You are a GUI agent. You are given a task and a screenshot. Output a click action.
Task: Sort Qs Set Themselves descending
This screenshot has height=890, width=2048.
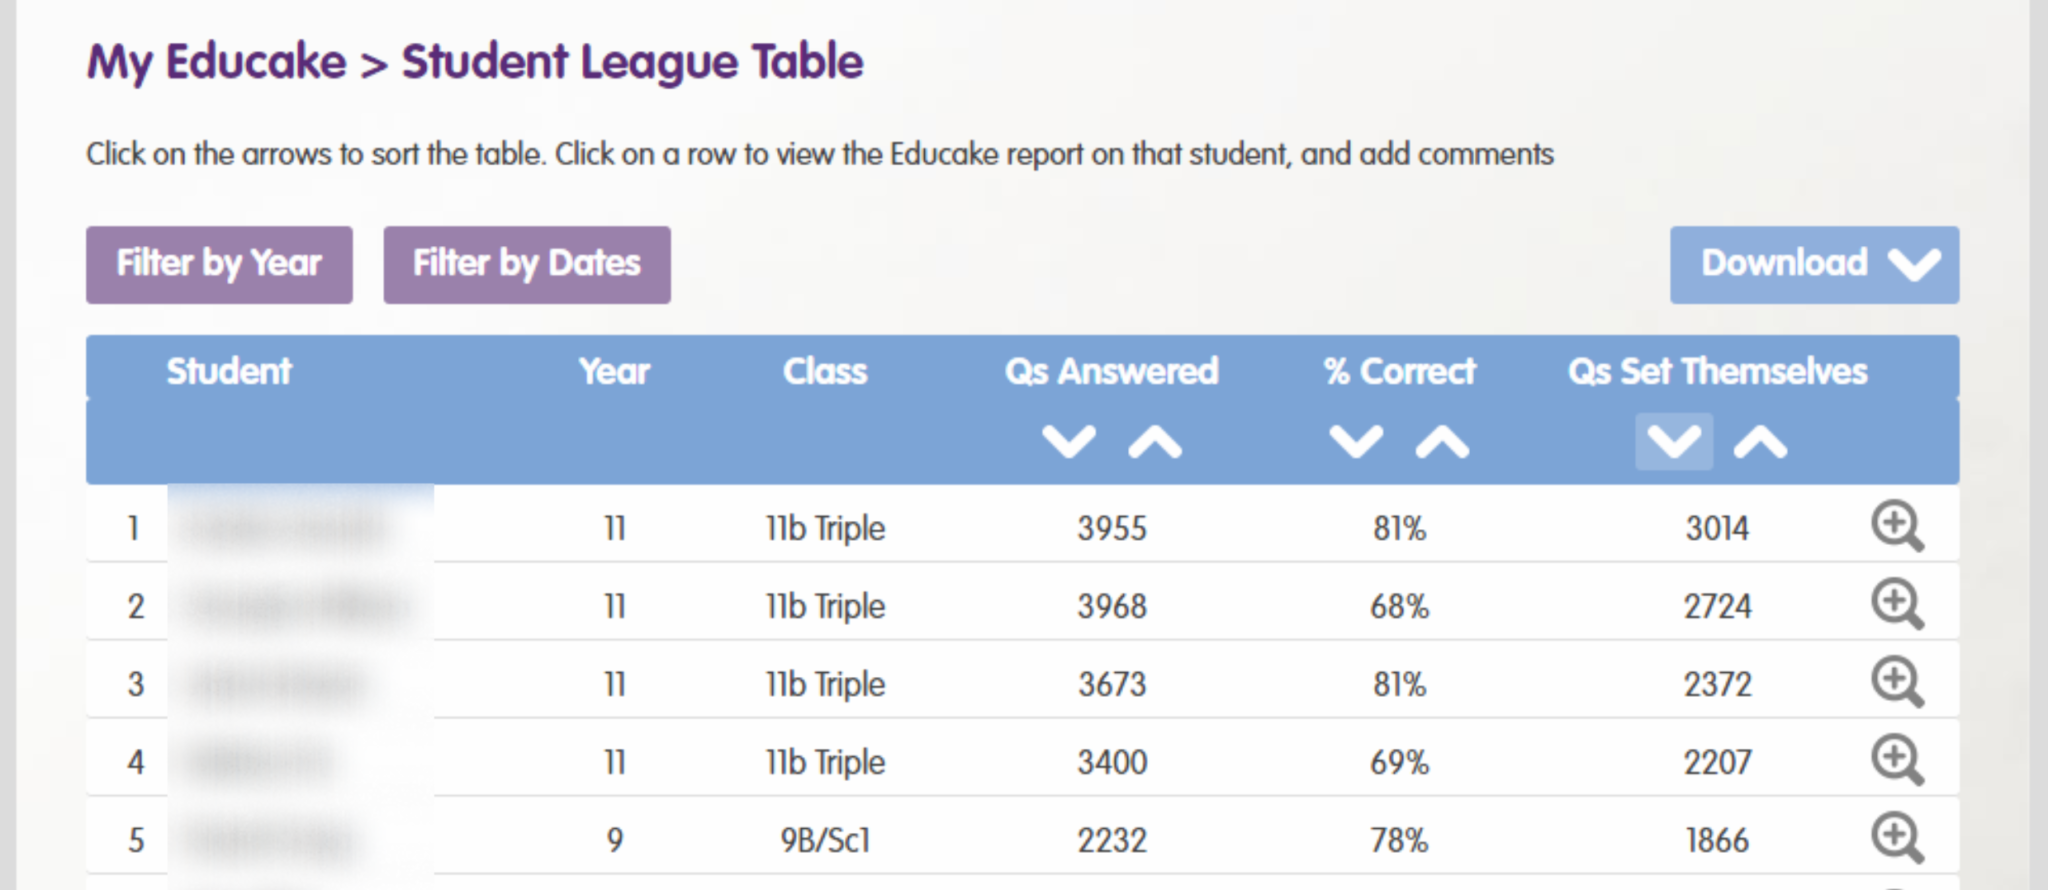pyautogui.click(x=1673, y=440)
